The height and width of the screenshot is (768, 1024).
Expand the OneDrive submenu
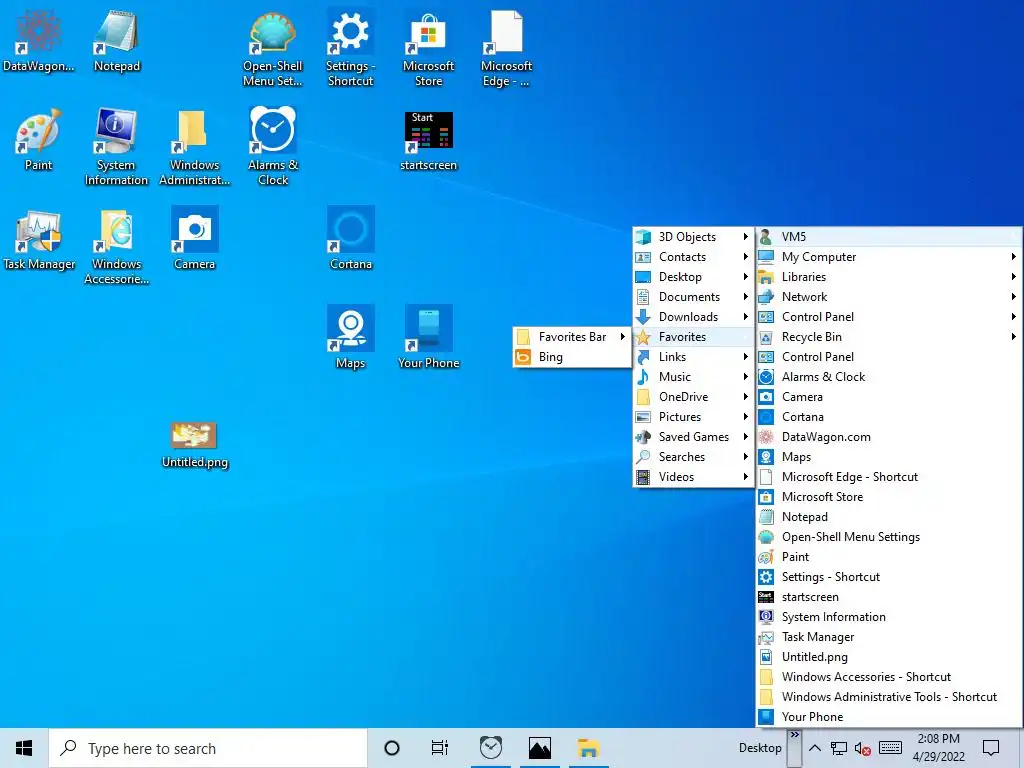coord(694,397)
